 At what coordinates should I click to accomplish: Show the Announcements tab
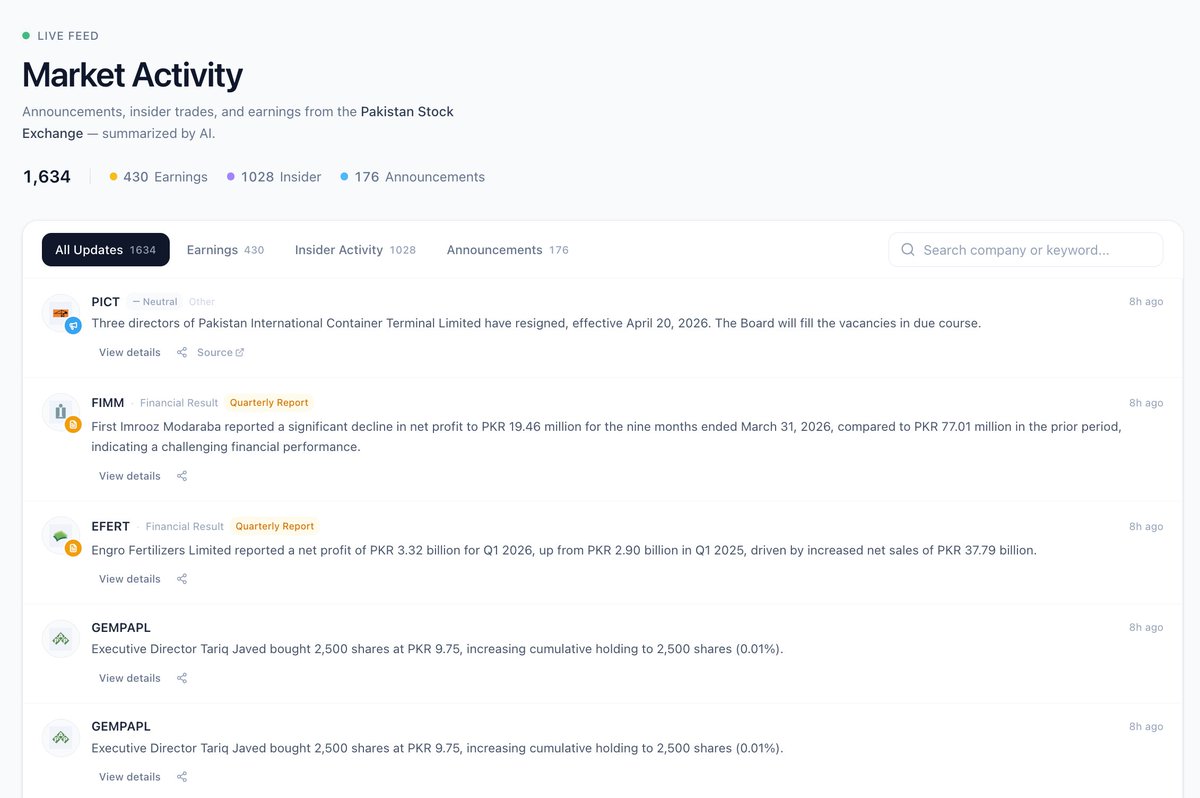pyautogui.click(x=507, y=250)
